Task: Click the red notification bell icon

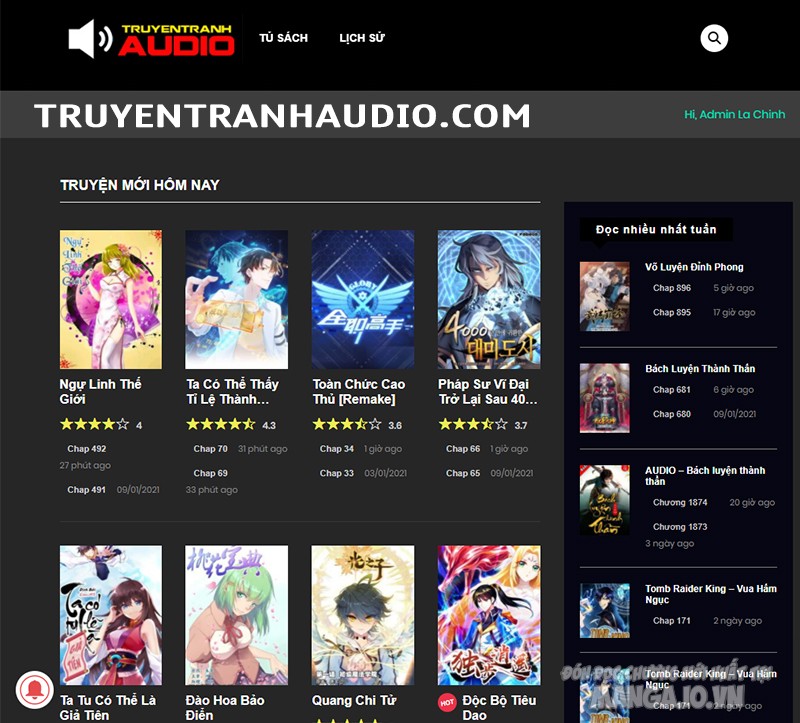Action: coord(34,689)
